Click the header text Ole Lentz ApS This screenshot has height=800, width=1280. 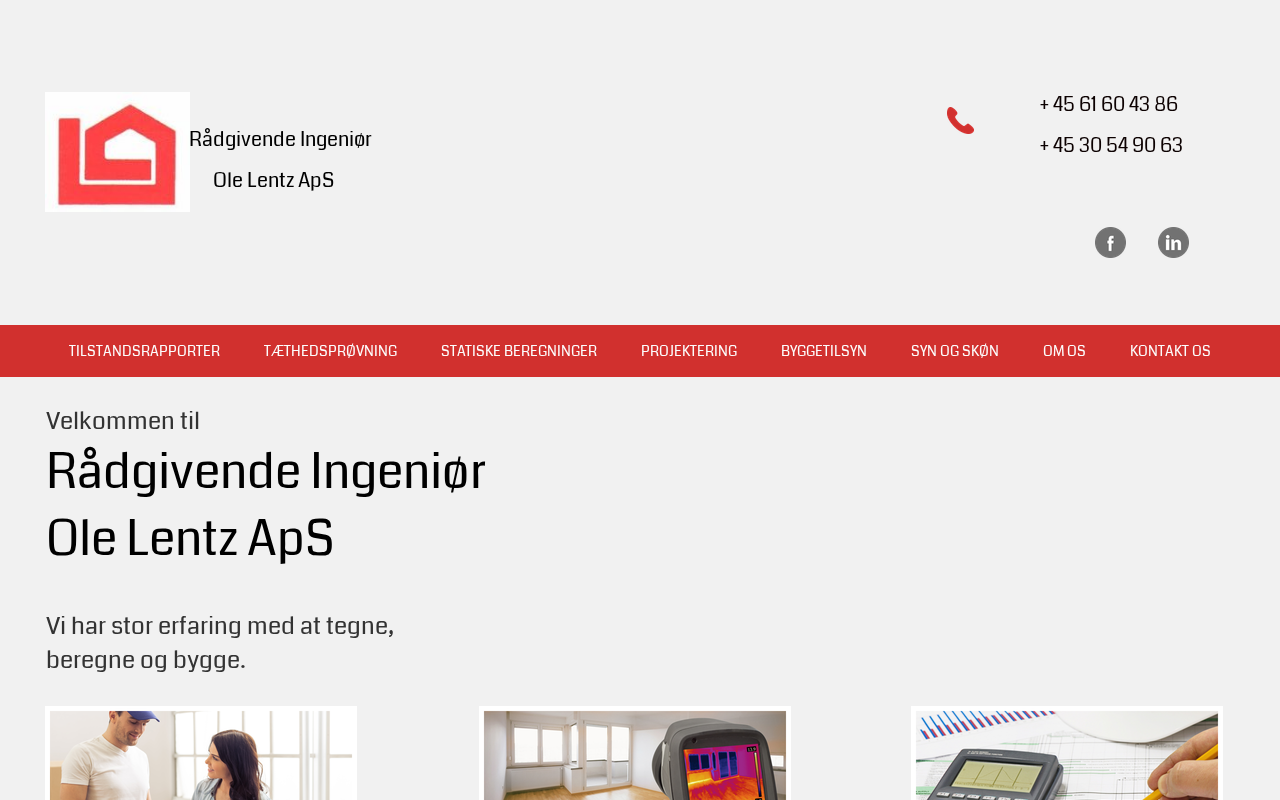[x=273, y=180]
